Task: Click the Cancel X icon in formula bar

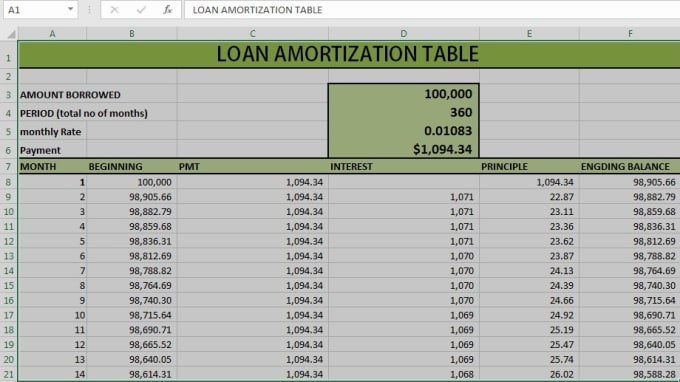Action: point(114,10)
